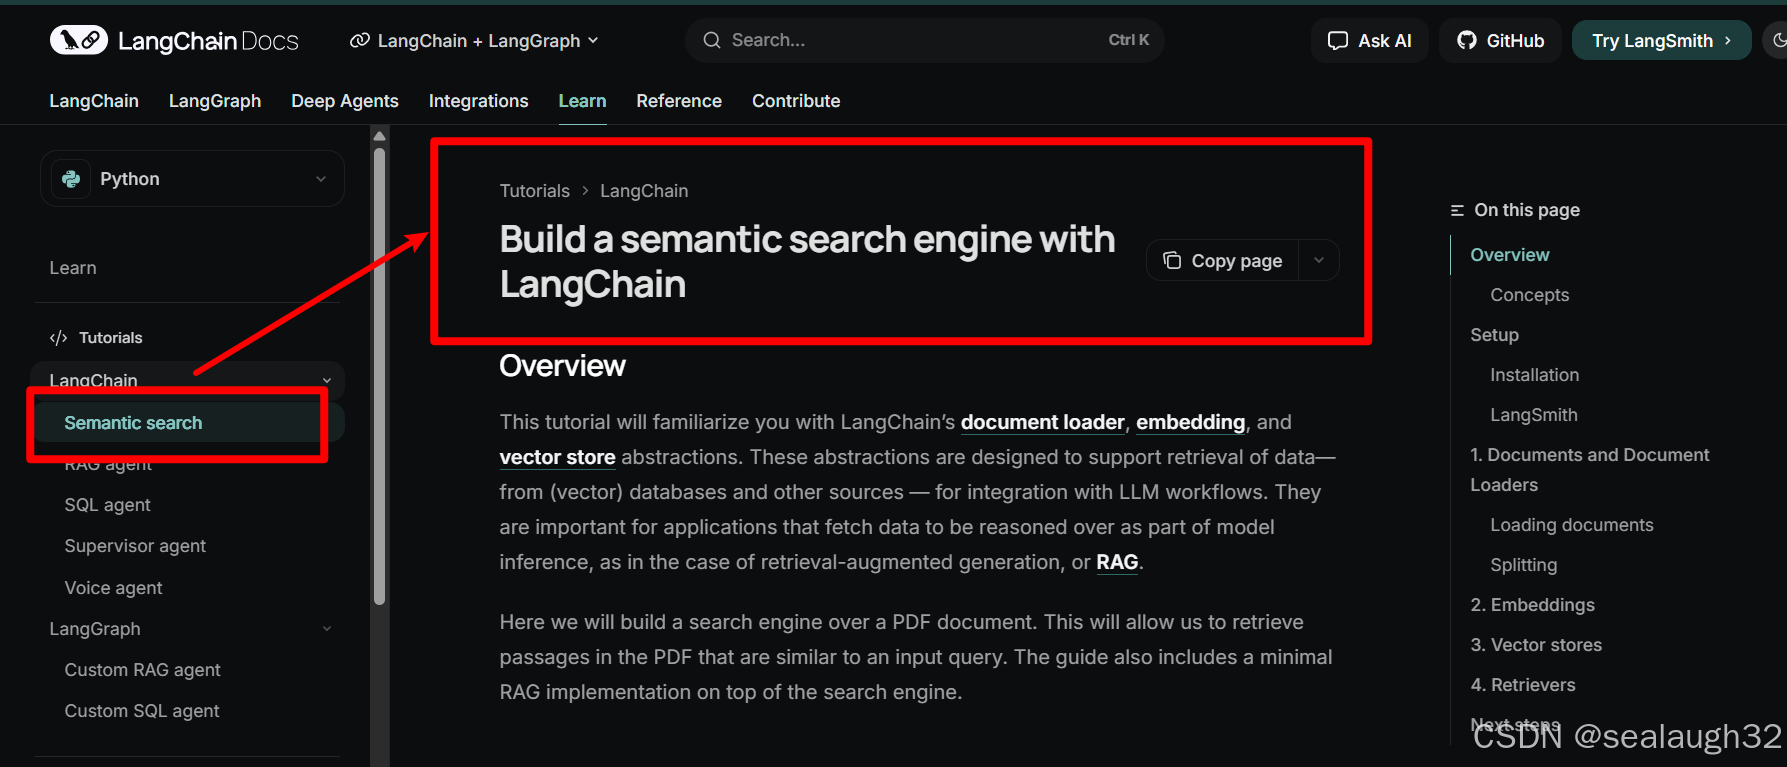Click the GitHub button
The image size is (1787, 767).
point(1500,41)
